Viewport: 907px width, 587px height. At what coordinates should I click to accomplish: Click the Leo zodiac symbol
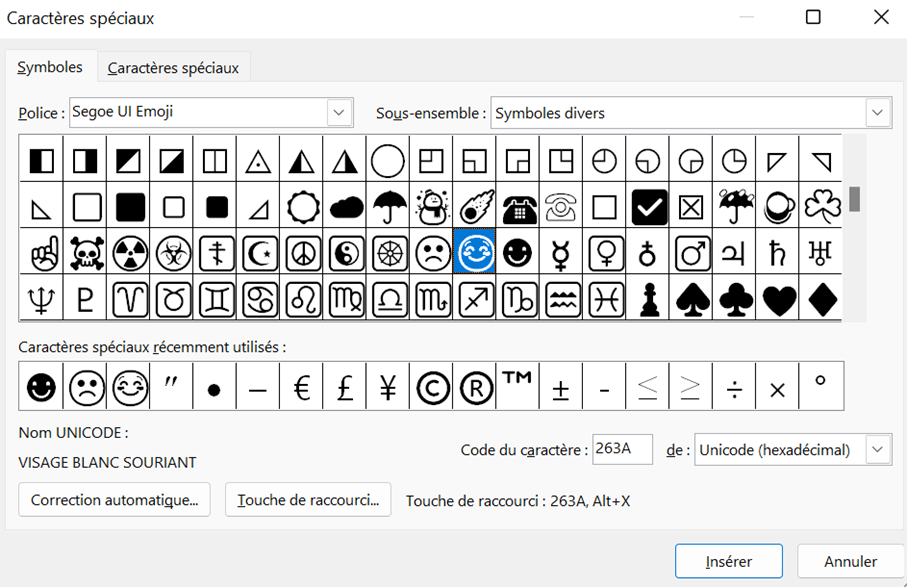click(x=302, y=299)
